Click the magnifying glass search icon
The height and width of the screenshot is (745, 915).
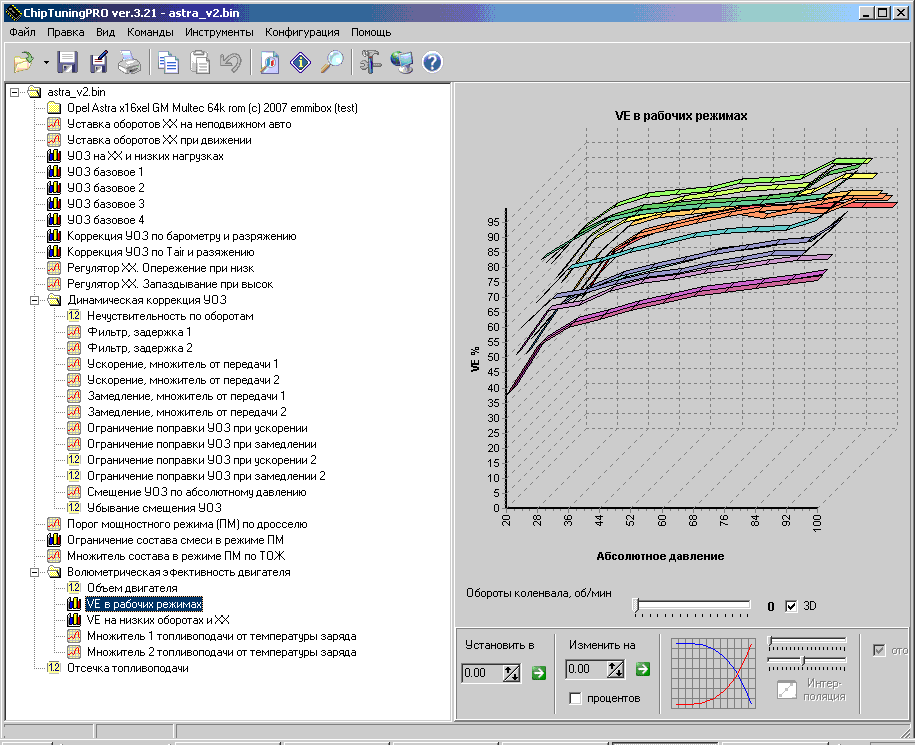[332, 63]
